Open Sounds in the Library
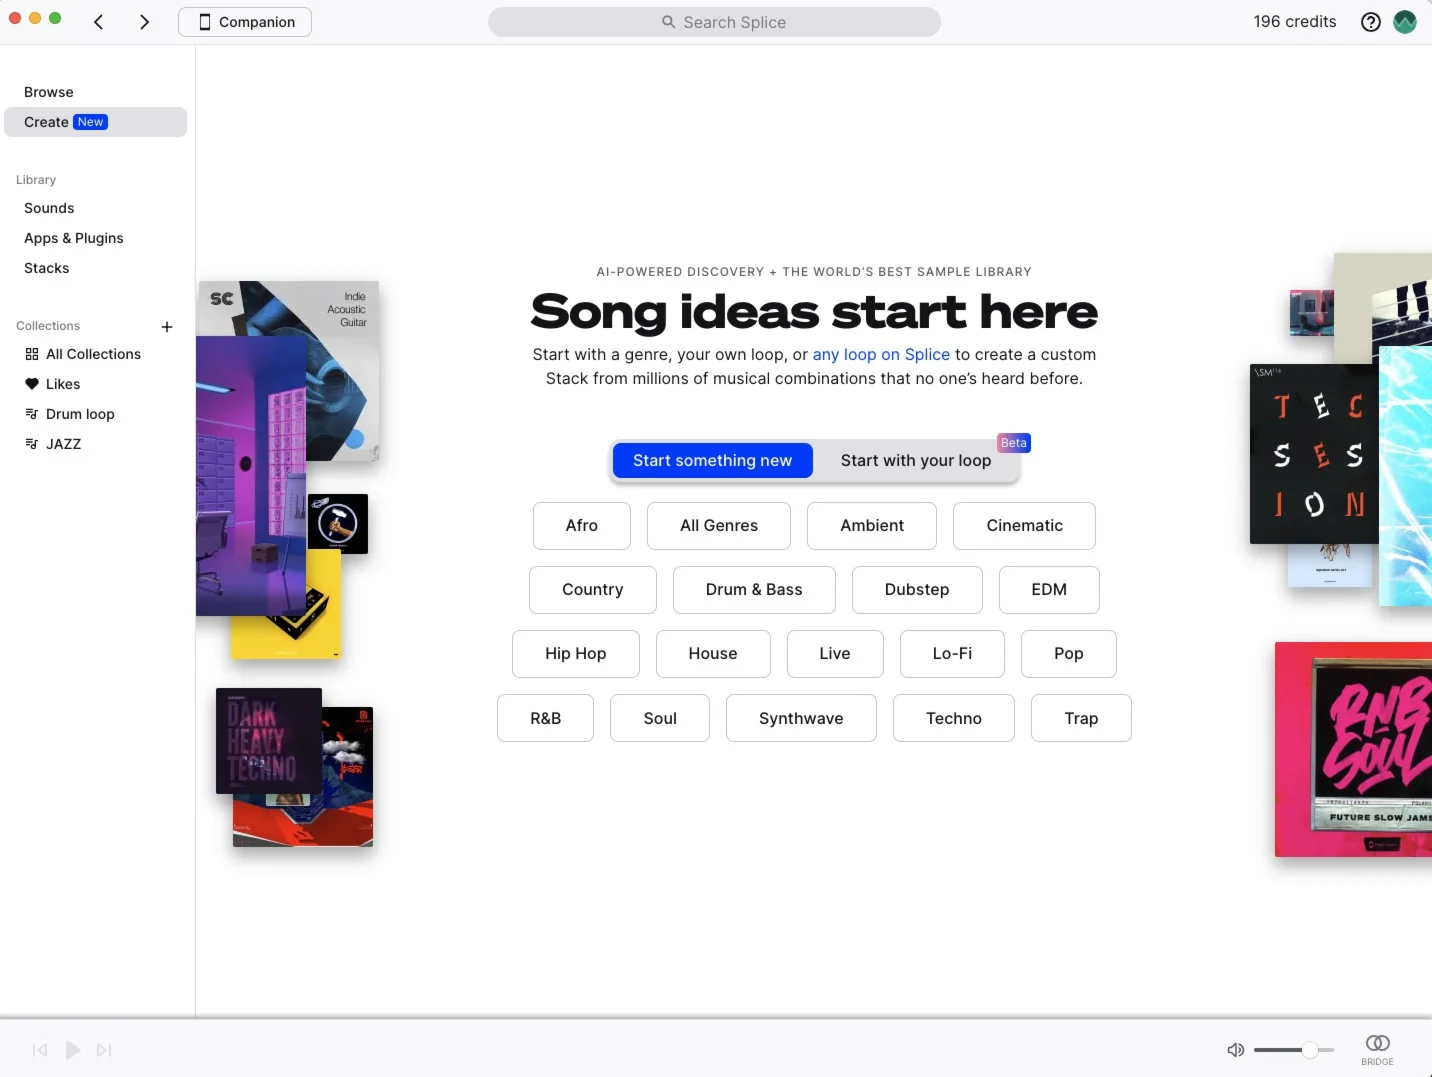 pyautogui.click(x=49, y=208)
